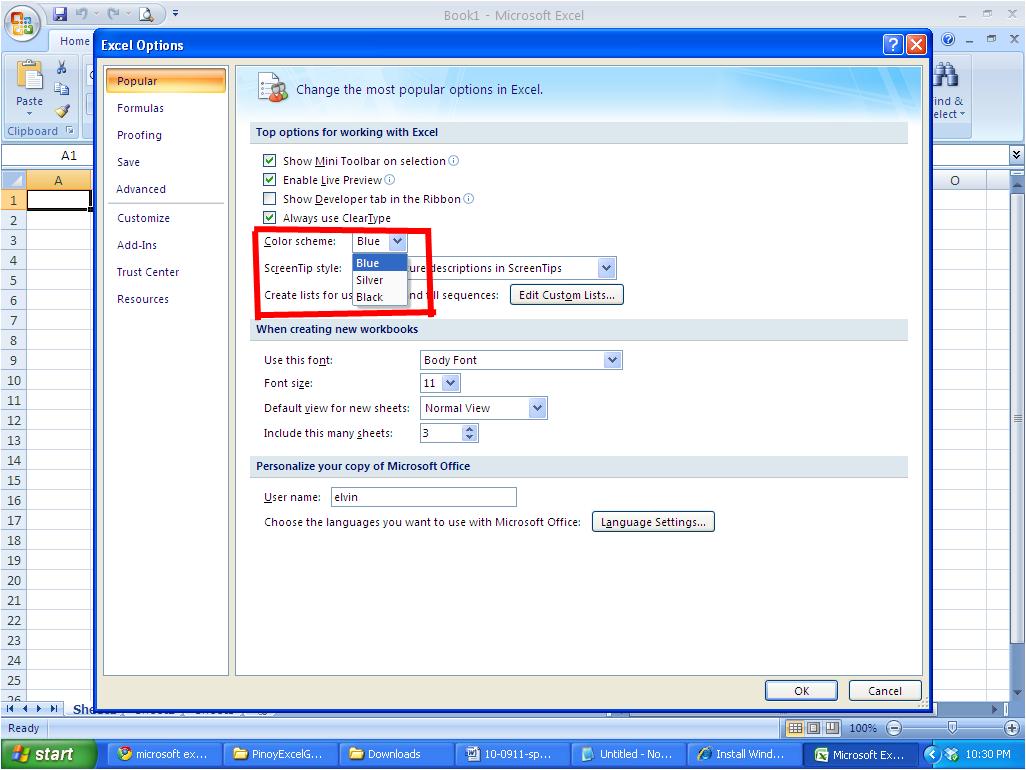
Task: Click the User name input field
Action: tap(424, 497)
